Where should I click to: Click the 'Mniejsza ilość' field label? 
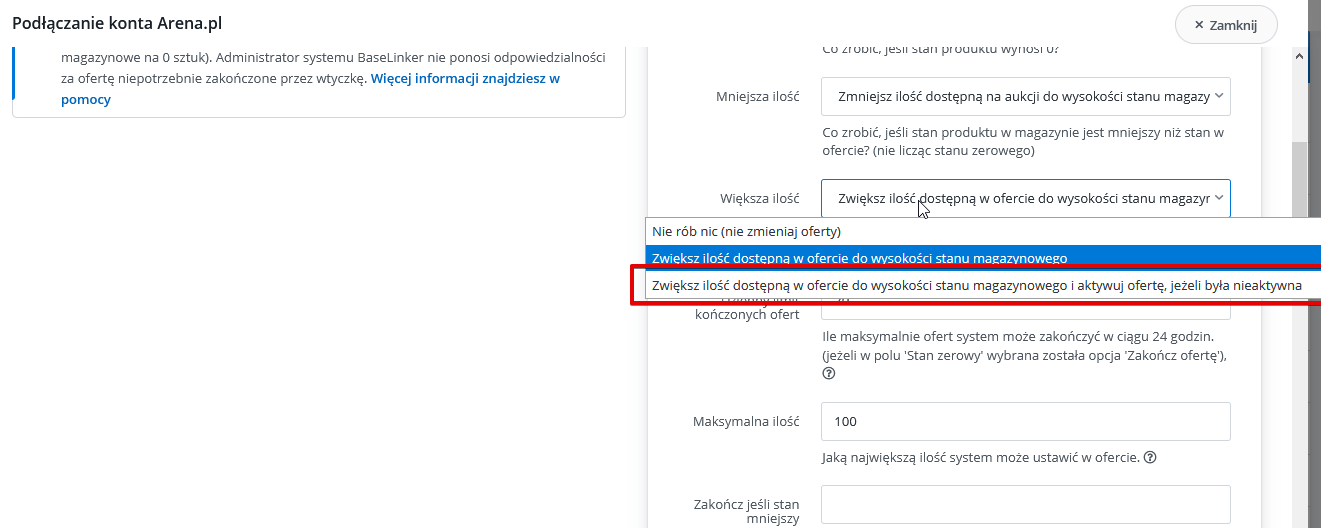(x=758, y=97)
